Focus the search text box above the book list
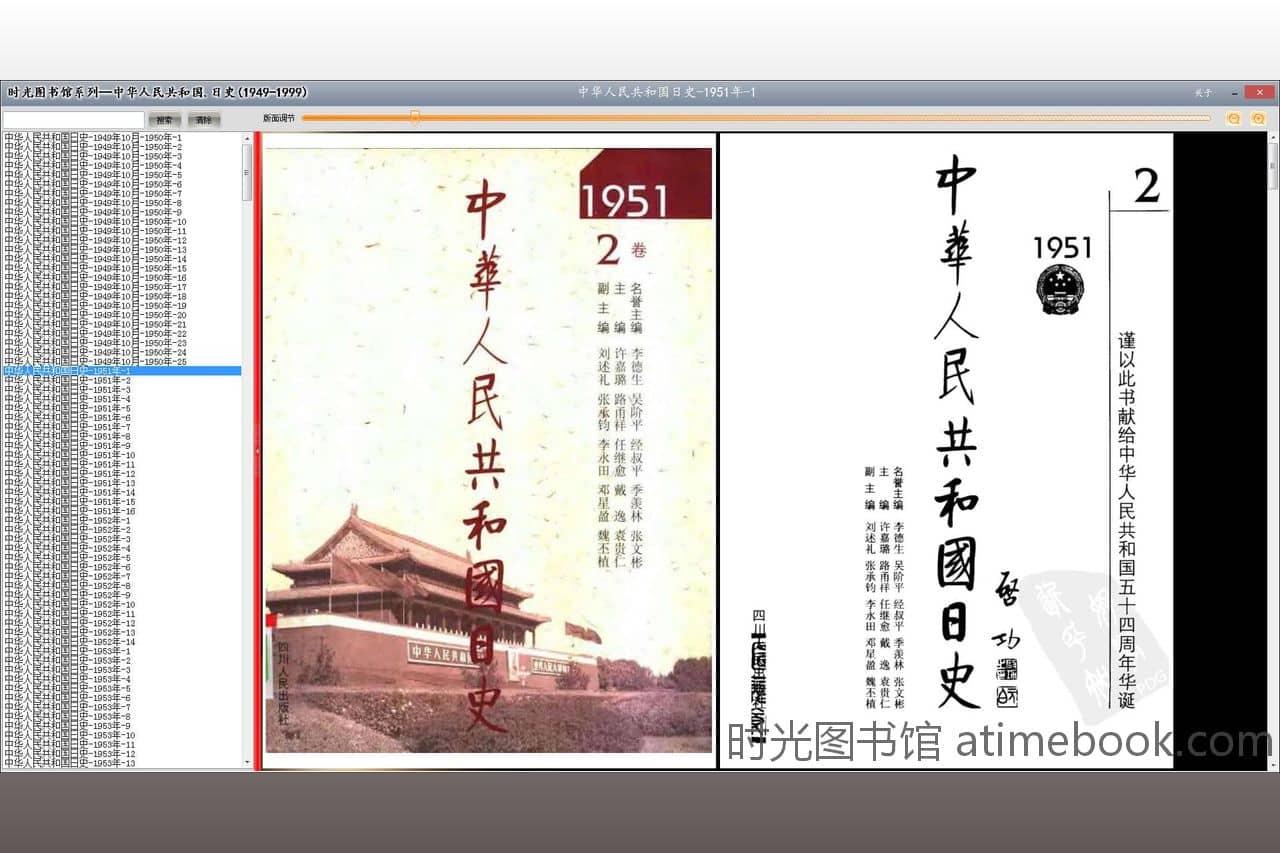The width and height of the screenshot is (1280, 853). 73,119
